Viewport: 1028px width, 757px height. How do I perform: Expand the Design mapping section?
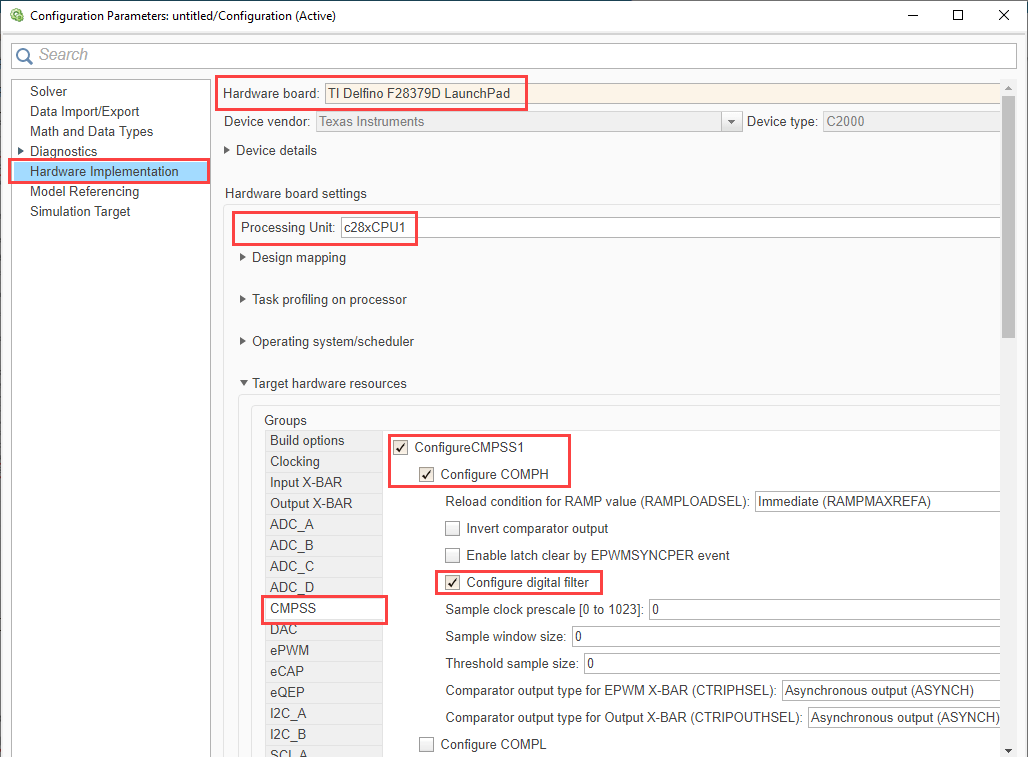(x=243, y=257)
